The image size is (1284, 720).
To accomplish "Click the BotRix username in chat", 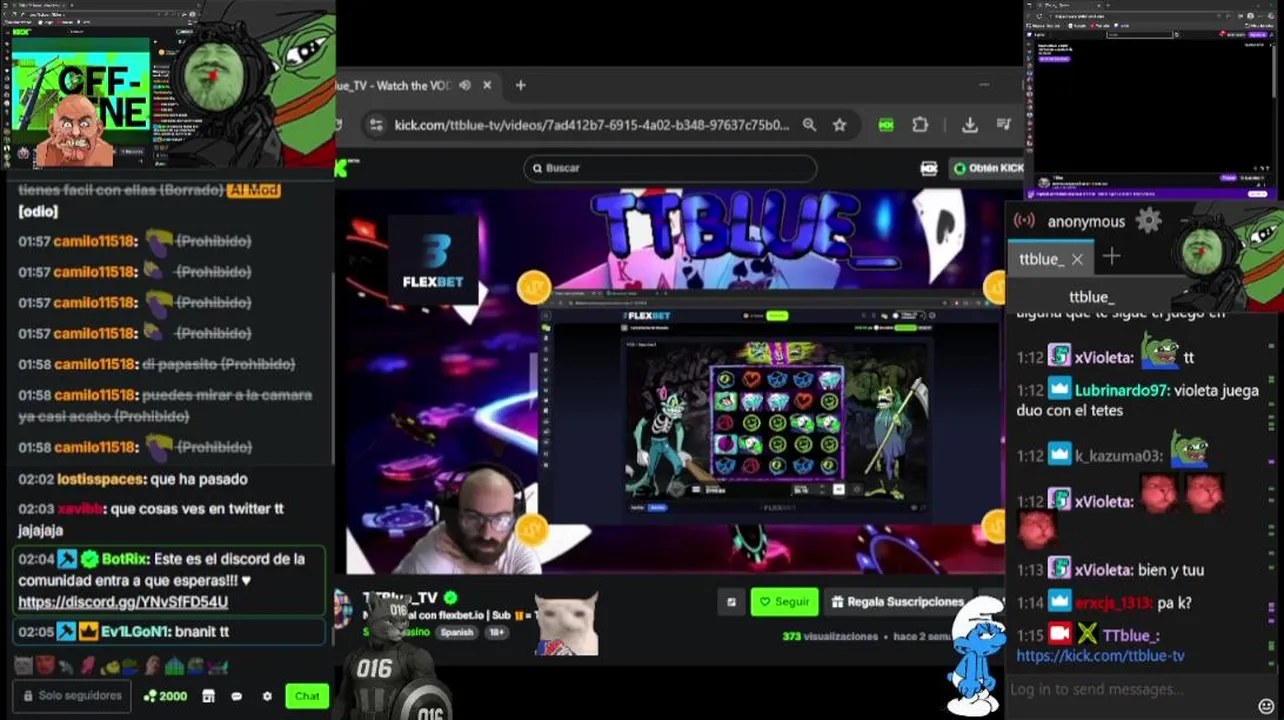I will [x=124, y=559].
